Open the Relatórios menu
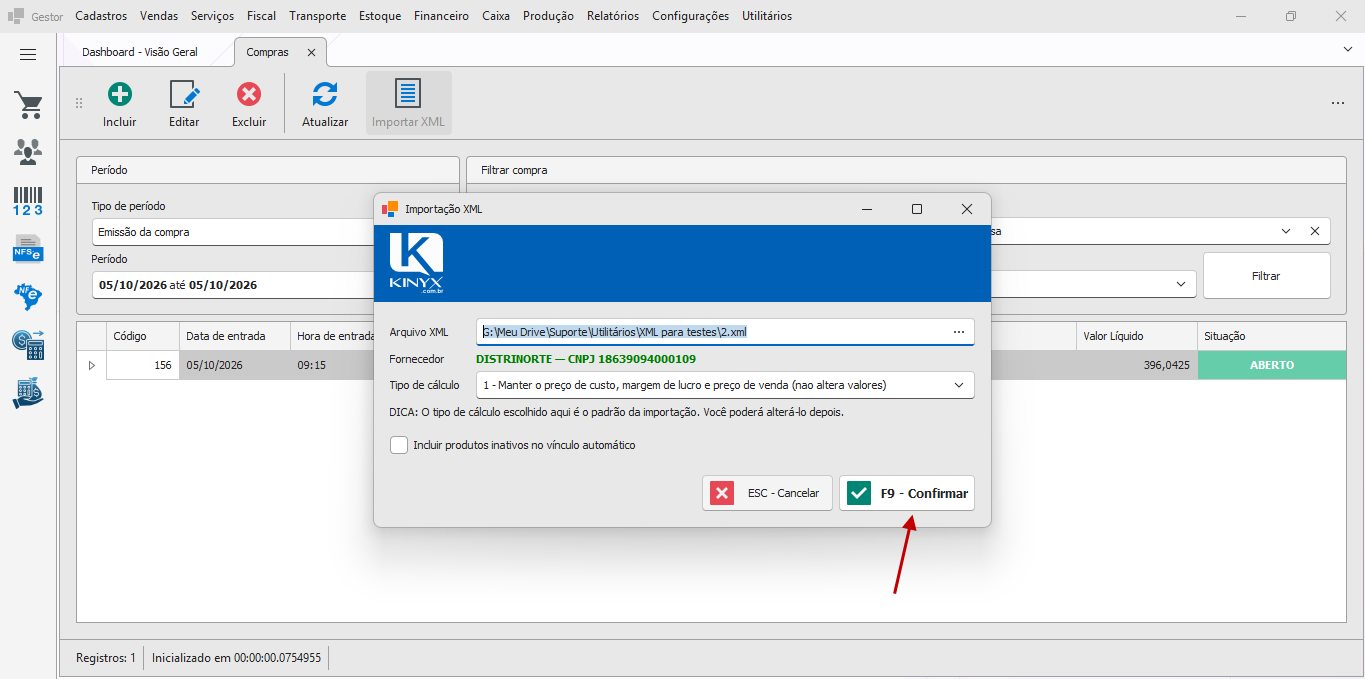The height and width of the screenshot is (679, 1365). pyautogui.click(x=613, y=16)
